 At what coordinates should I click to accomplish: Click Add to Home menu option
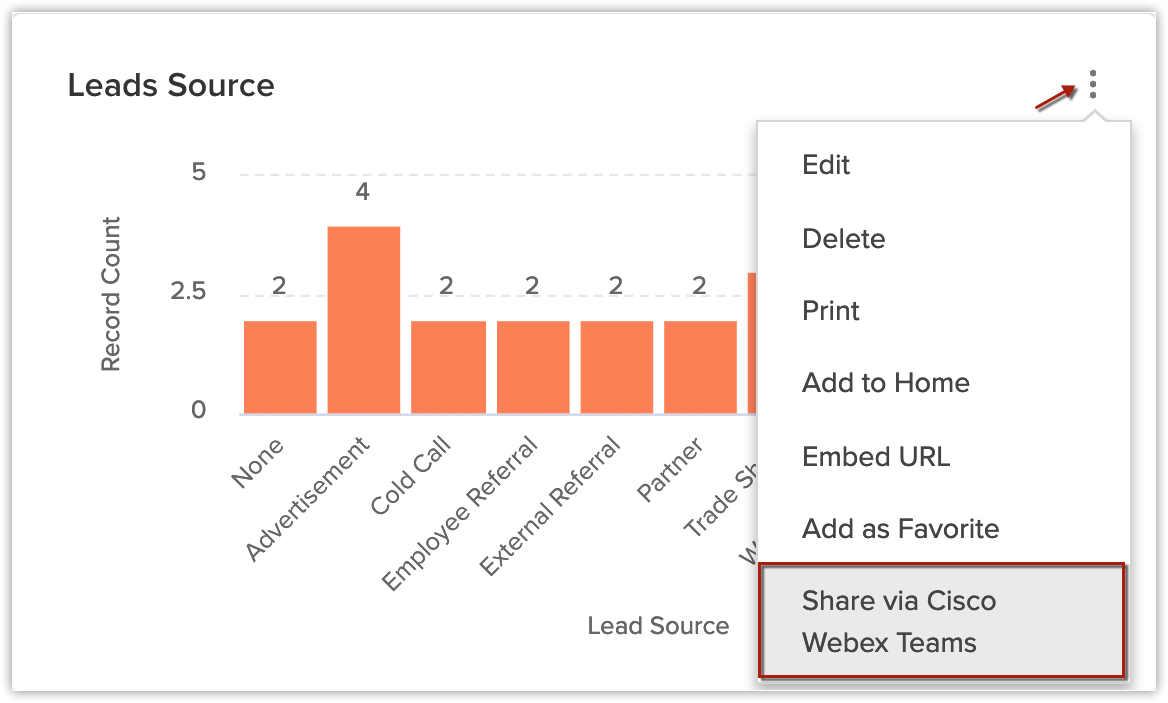(x=885, y=383)
